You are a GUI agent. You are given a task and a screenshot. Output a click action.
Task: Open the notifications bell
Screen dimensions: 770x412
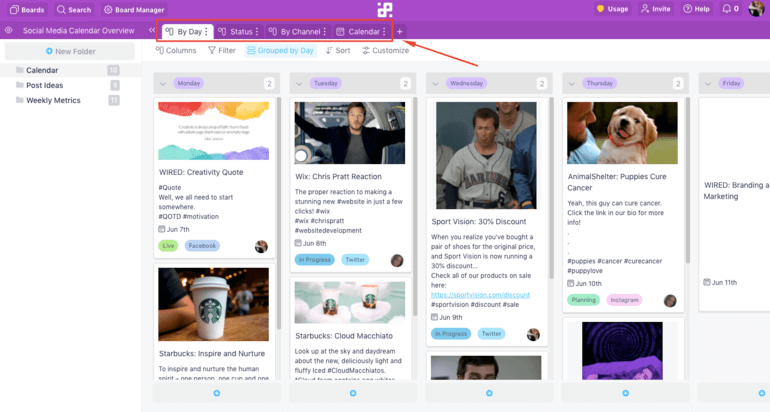730,9
